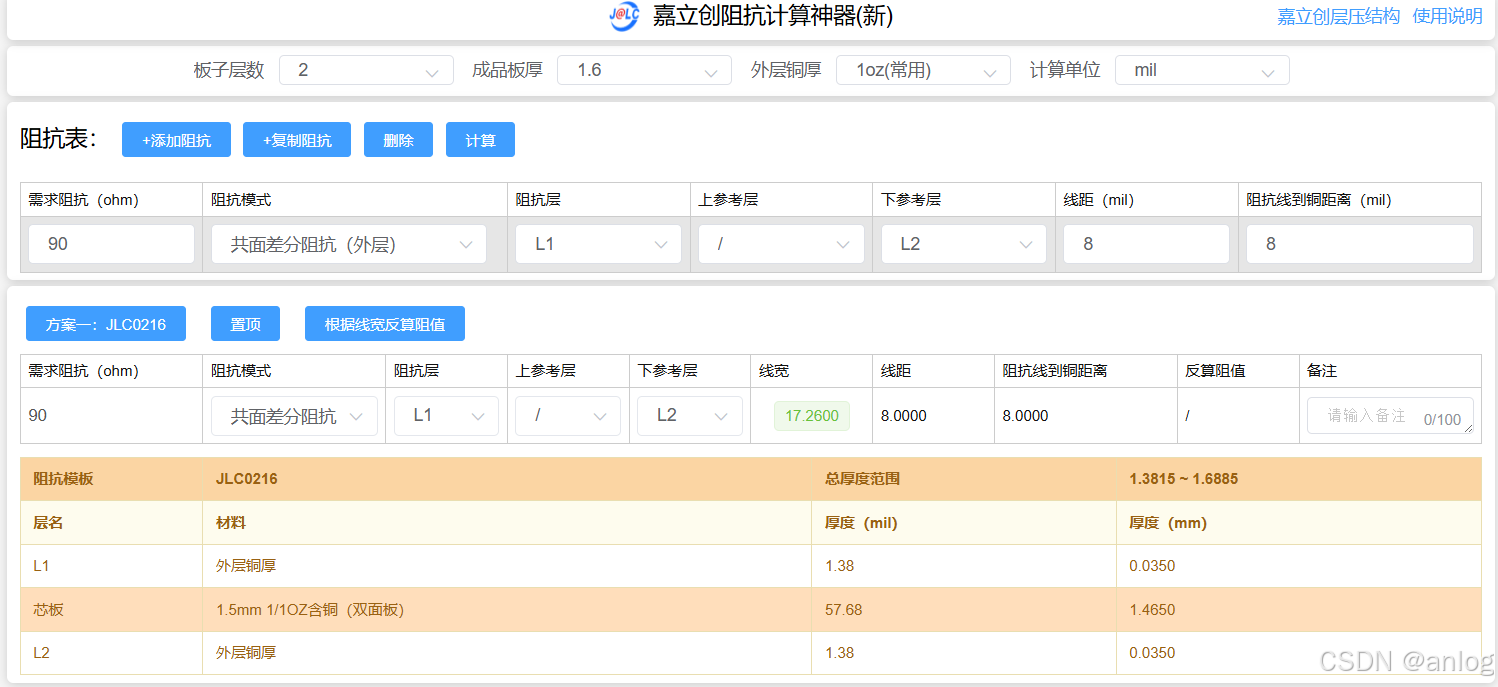Focus the 阻抗线到铜距离 (mil) input field
Screen dimensions: 1498x687
point(1359,244)
